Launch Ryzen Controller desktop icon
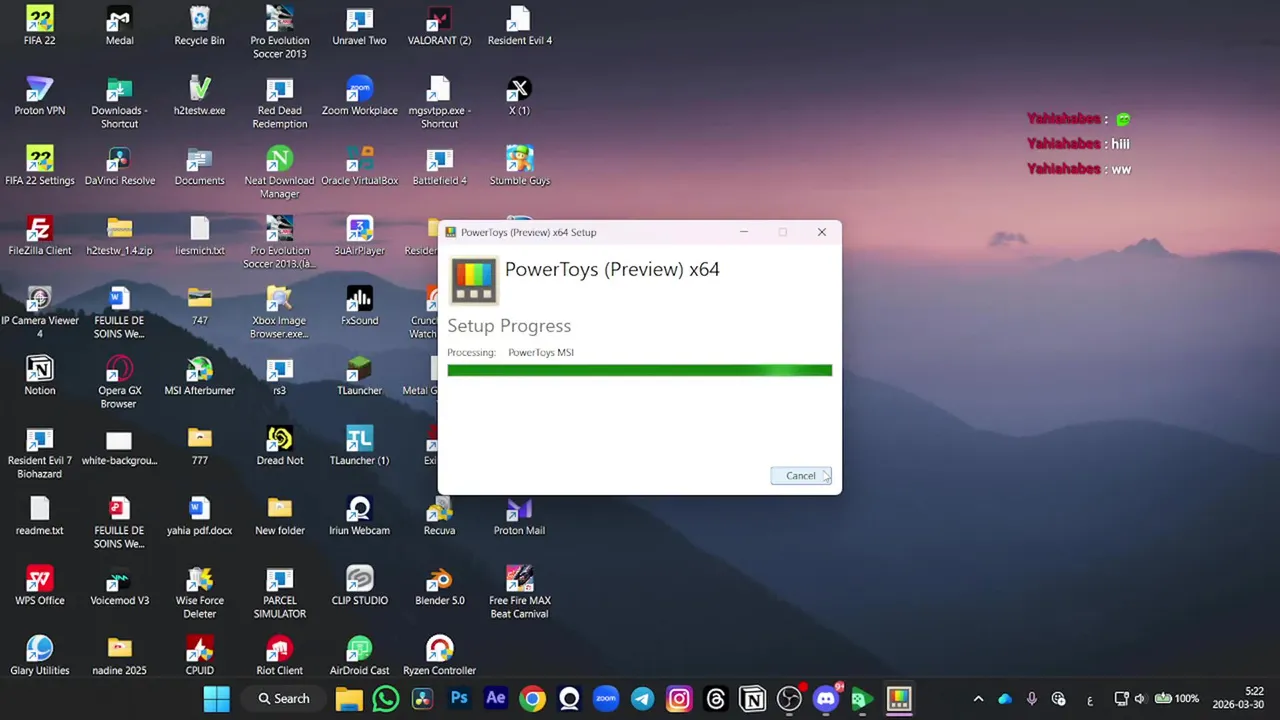The width and height of the screenshot is (1280, 720). point(440,655)
